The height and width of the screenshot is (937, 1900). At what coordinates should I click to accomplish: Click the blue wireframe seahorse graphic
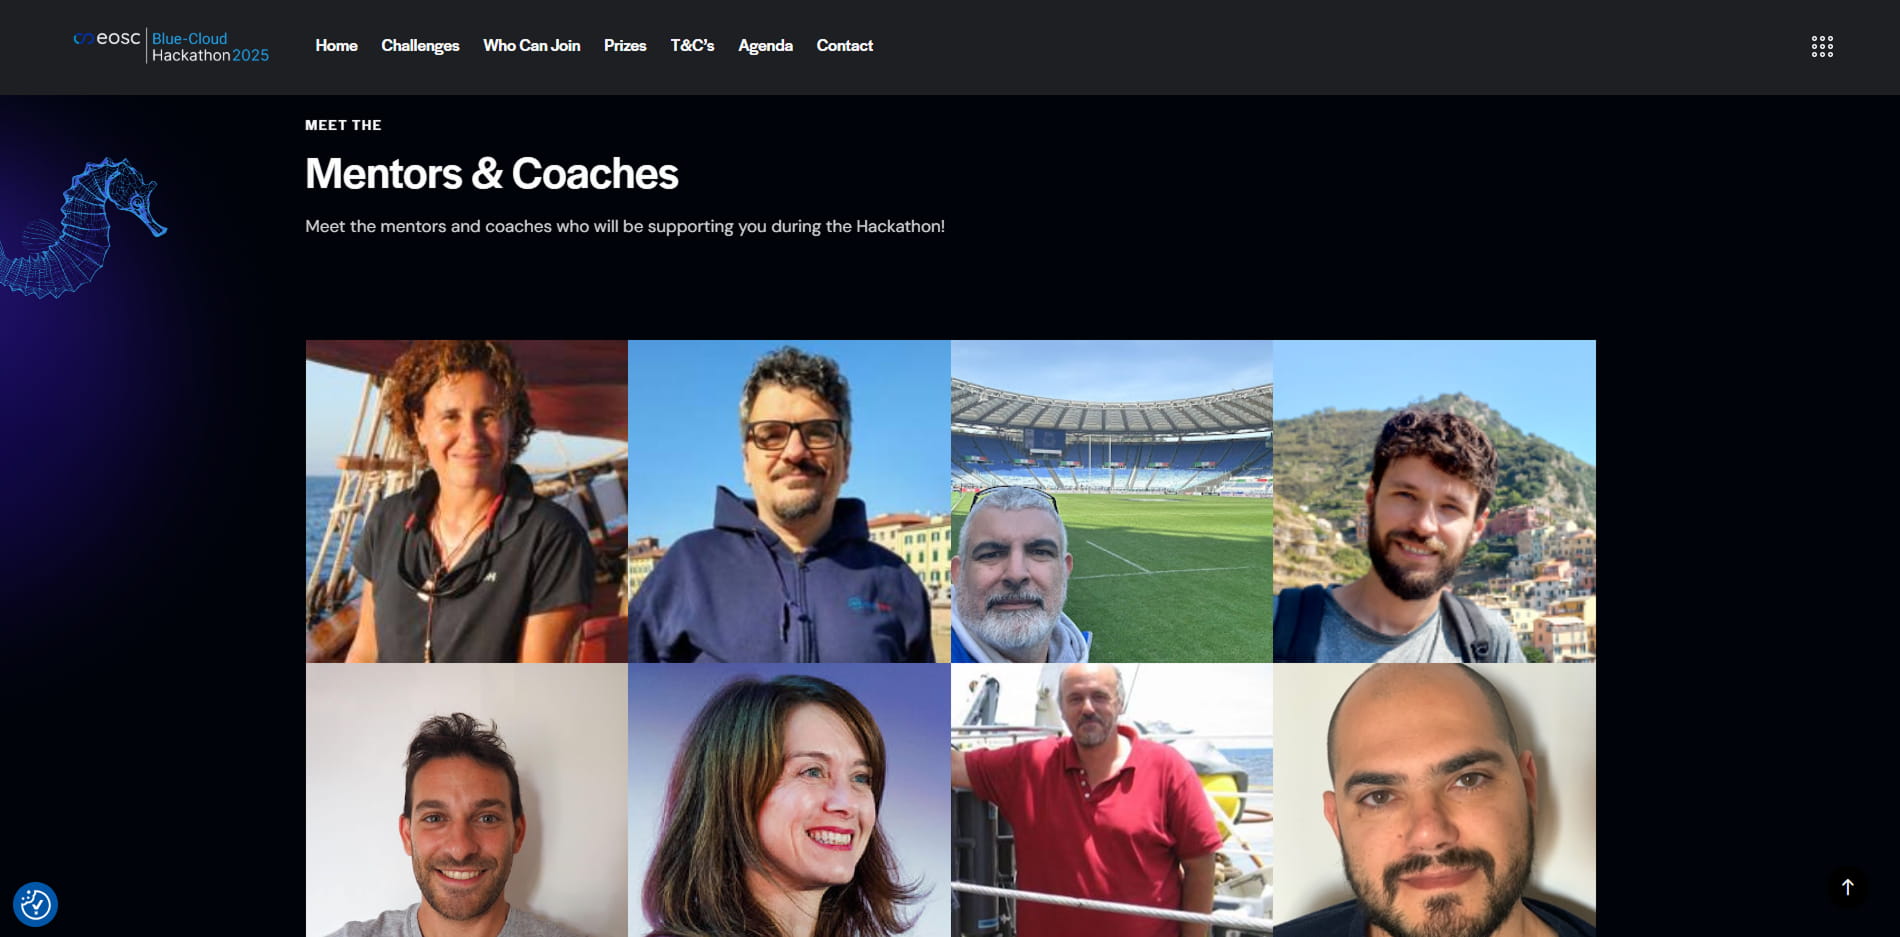point(82,228)
